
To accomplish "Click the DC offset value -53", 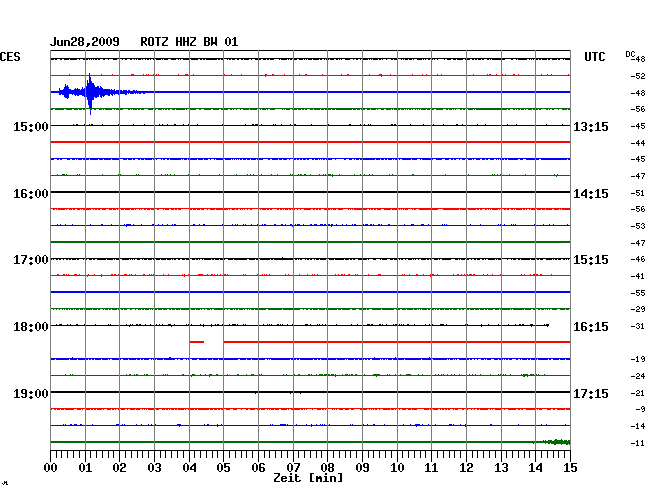I will click(638, 226).
